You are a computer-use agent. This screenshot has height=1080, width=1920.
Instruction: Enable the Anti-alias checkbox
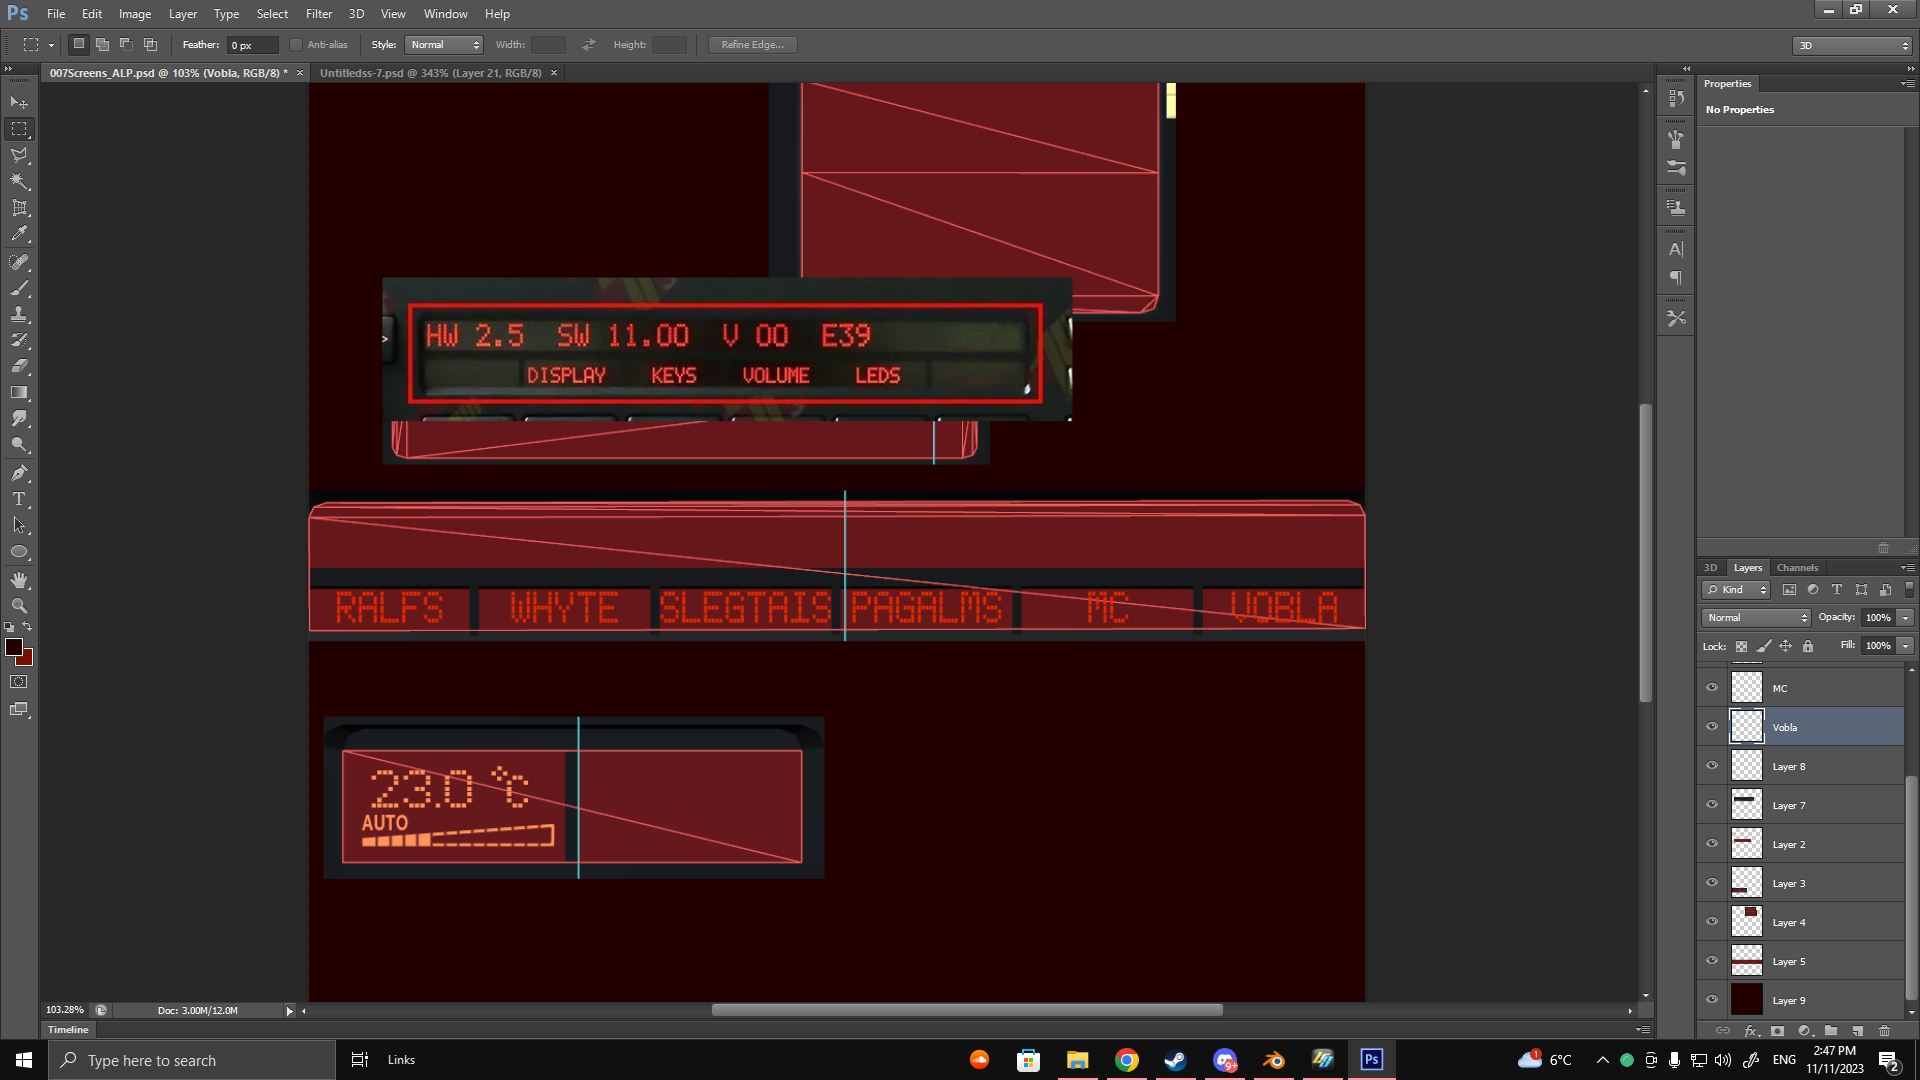click(x=296, y=45)
